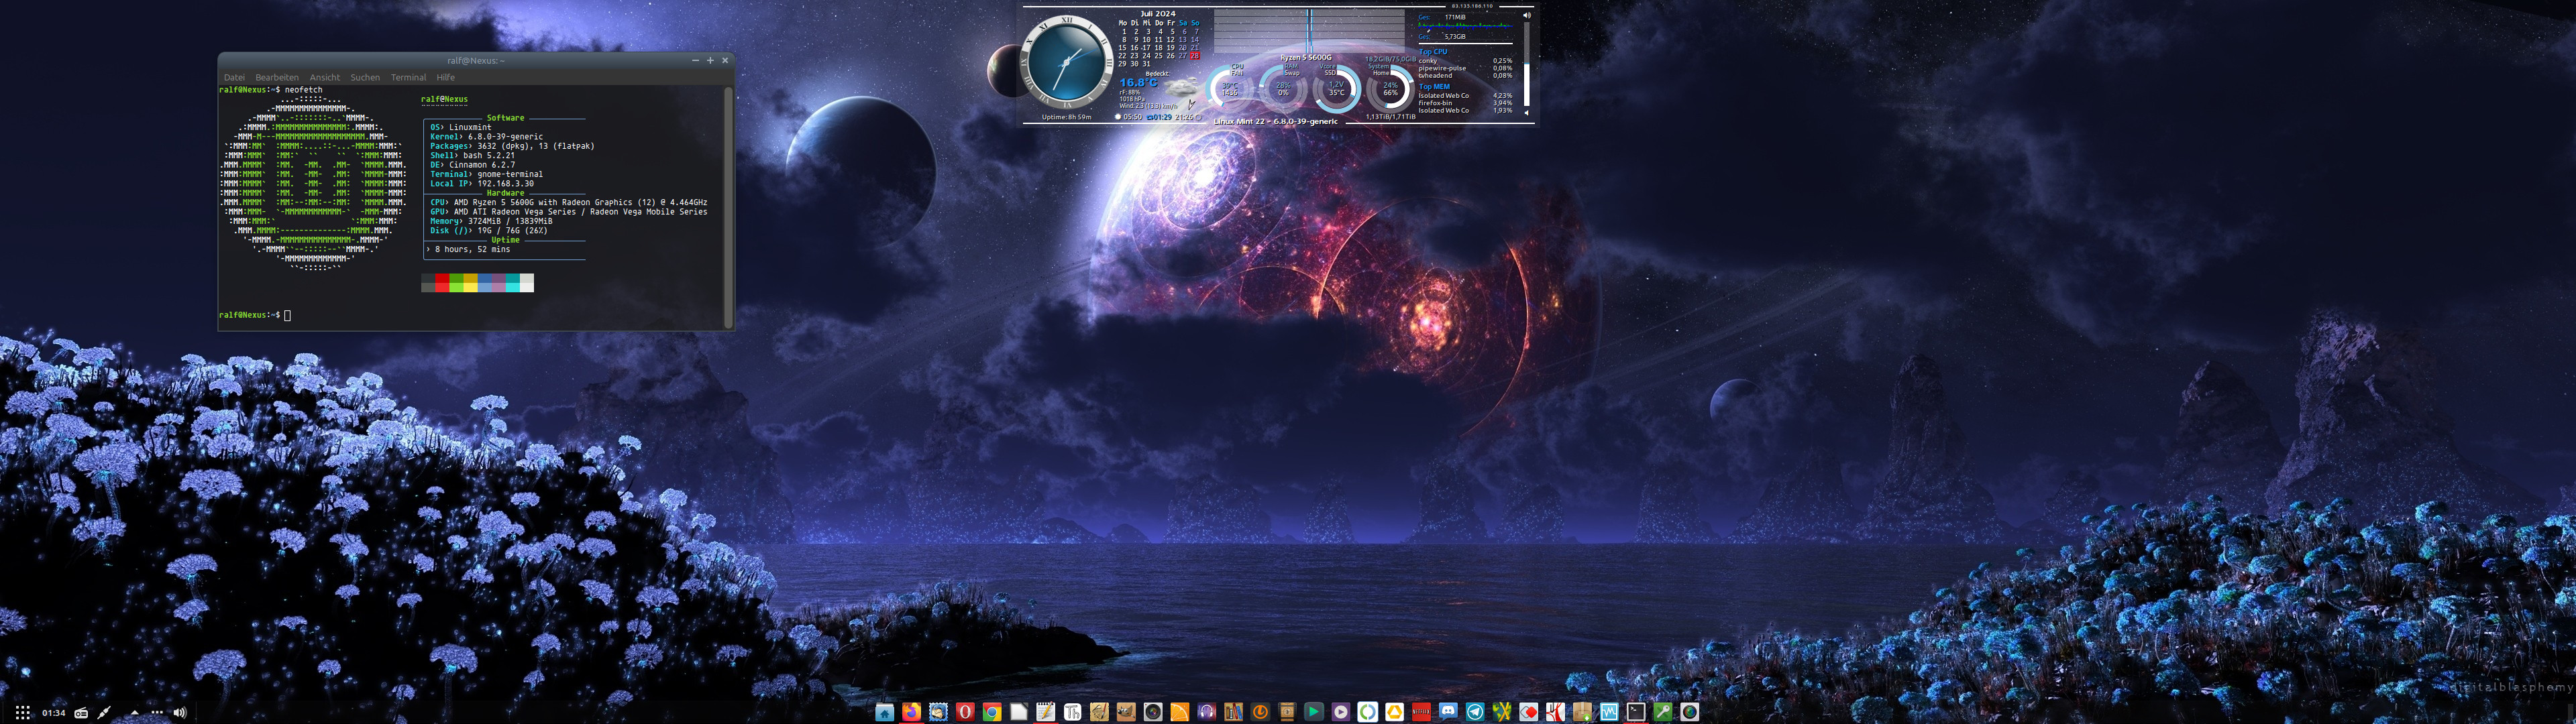This screenshot has width=2576, height=724.
Task: Open the Ansicht menu in the terminal
Action: pyautogui.click(x=324, y=77)
